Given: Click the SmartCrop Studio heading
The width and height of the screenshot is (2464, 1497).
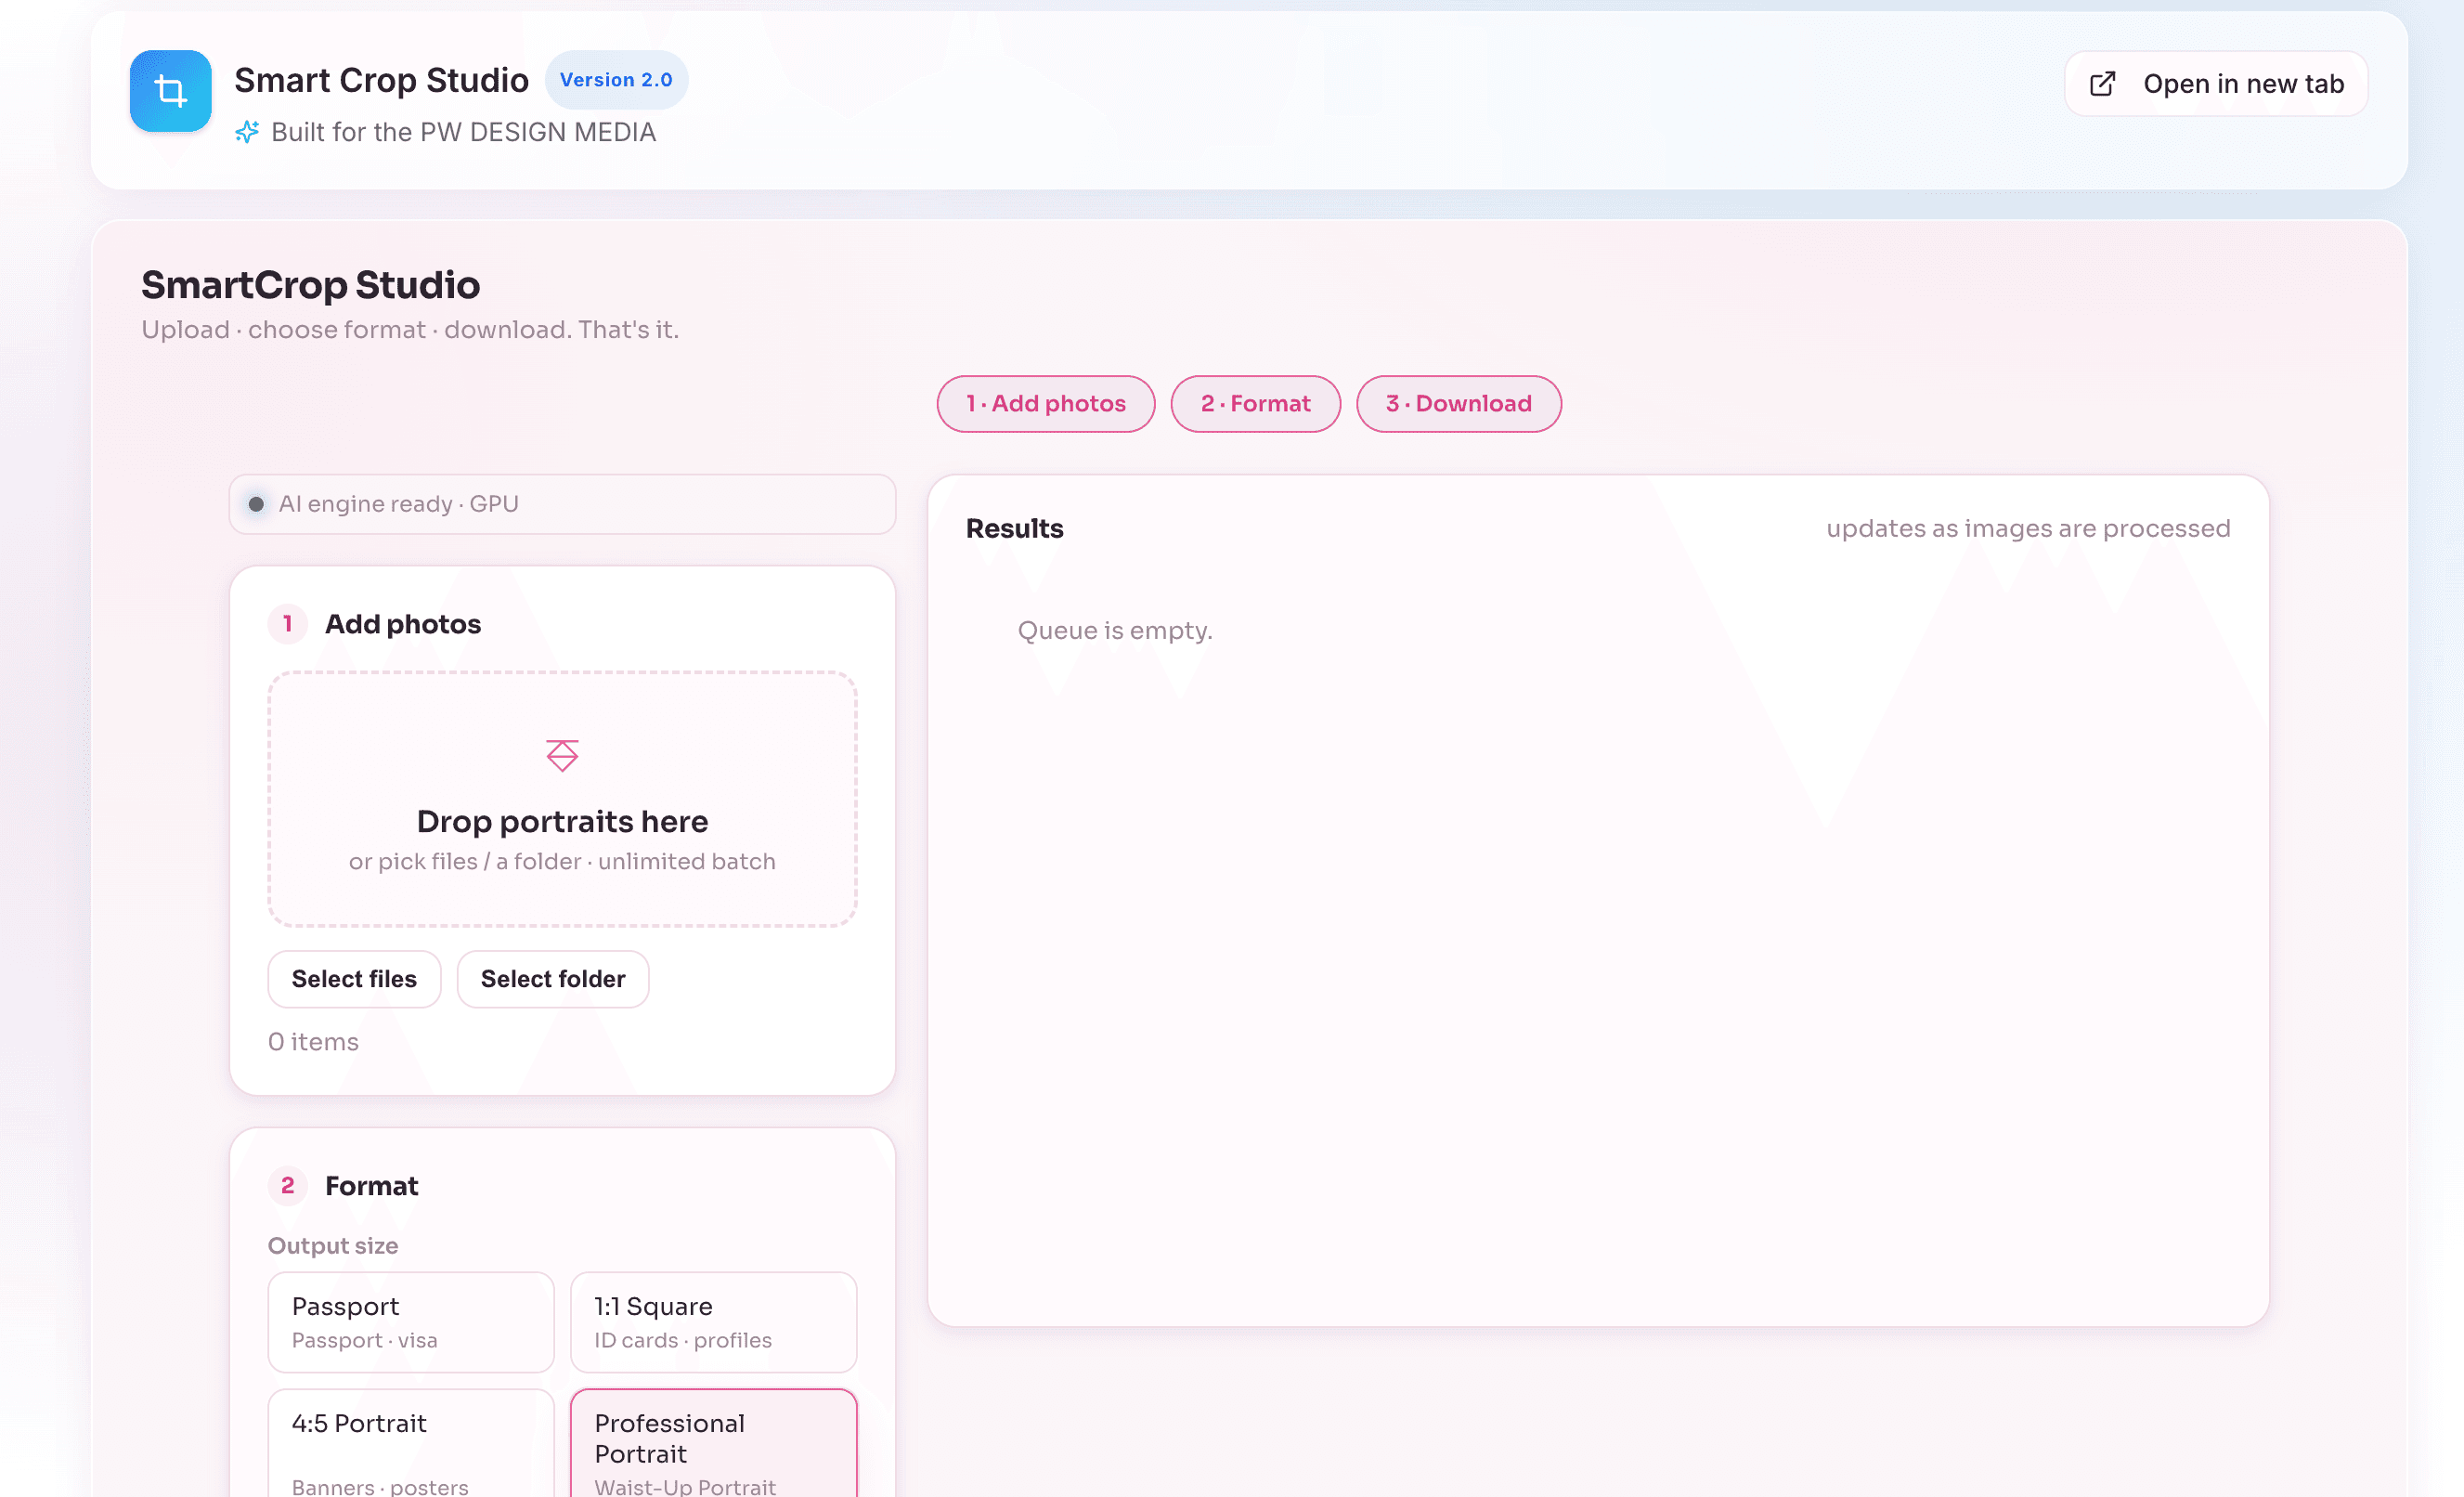Looking at the screenshot, I should (310, 285).
